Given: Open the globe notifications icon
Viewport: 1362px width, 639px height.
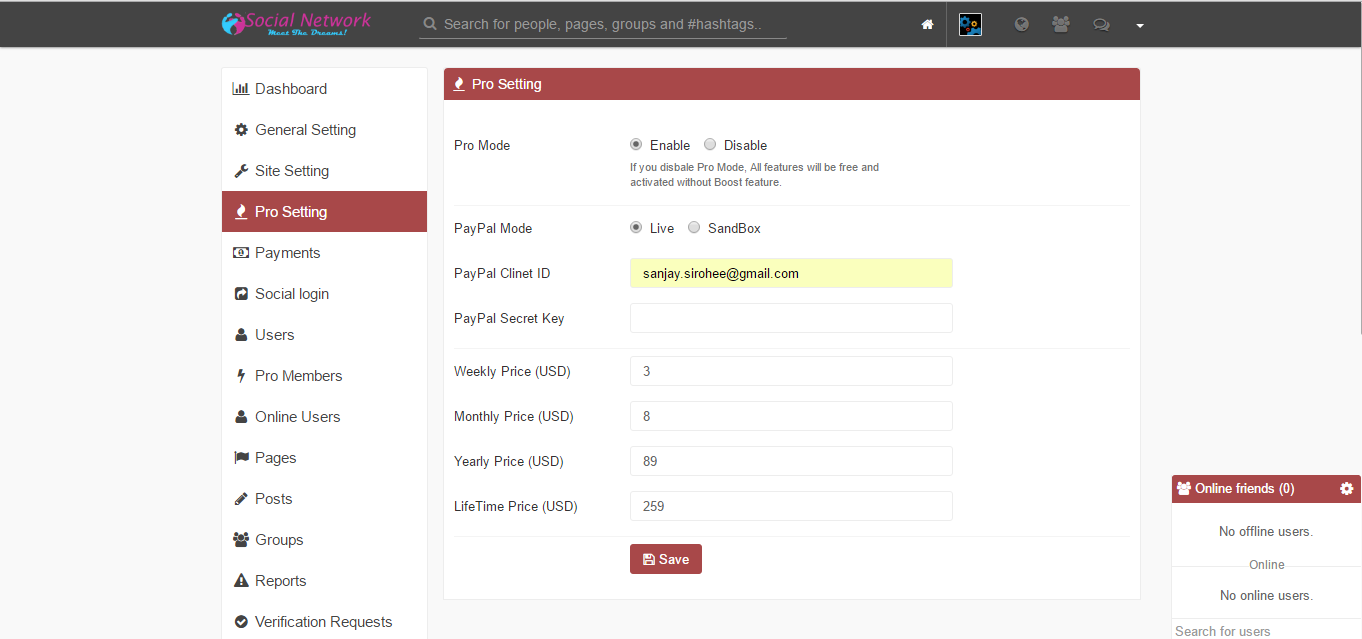Looking at the screenshot, I should point(1021,25).
